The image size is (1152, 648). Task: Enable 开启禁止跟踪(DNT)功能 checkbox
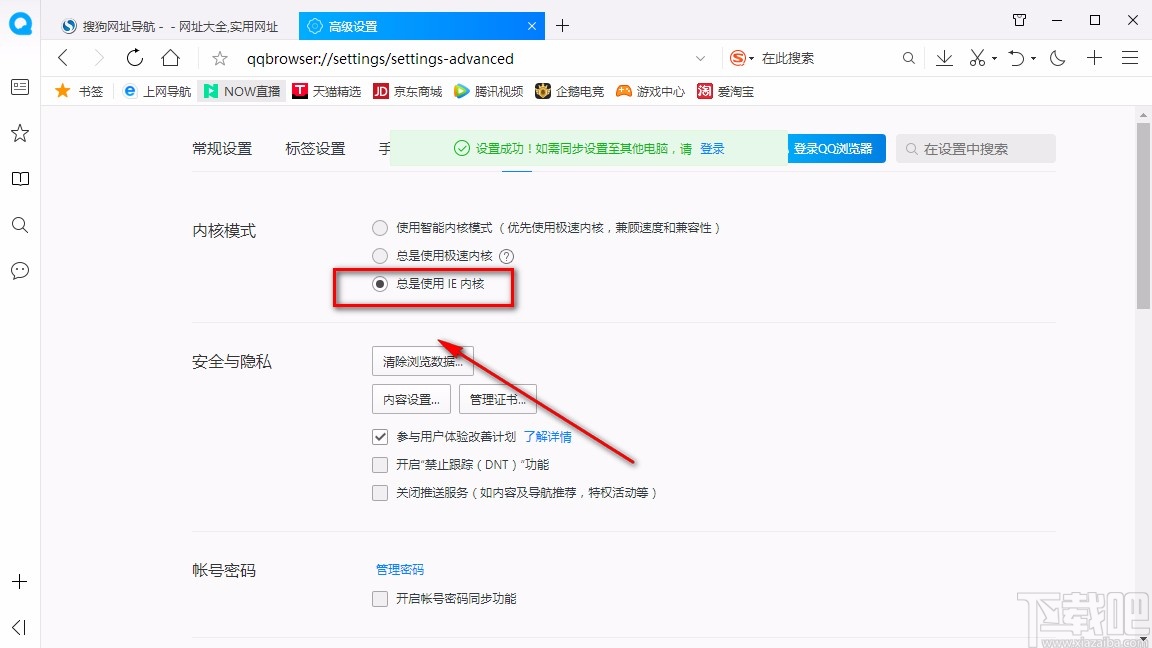[380, 464]
